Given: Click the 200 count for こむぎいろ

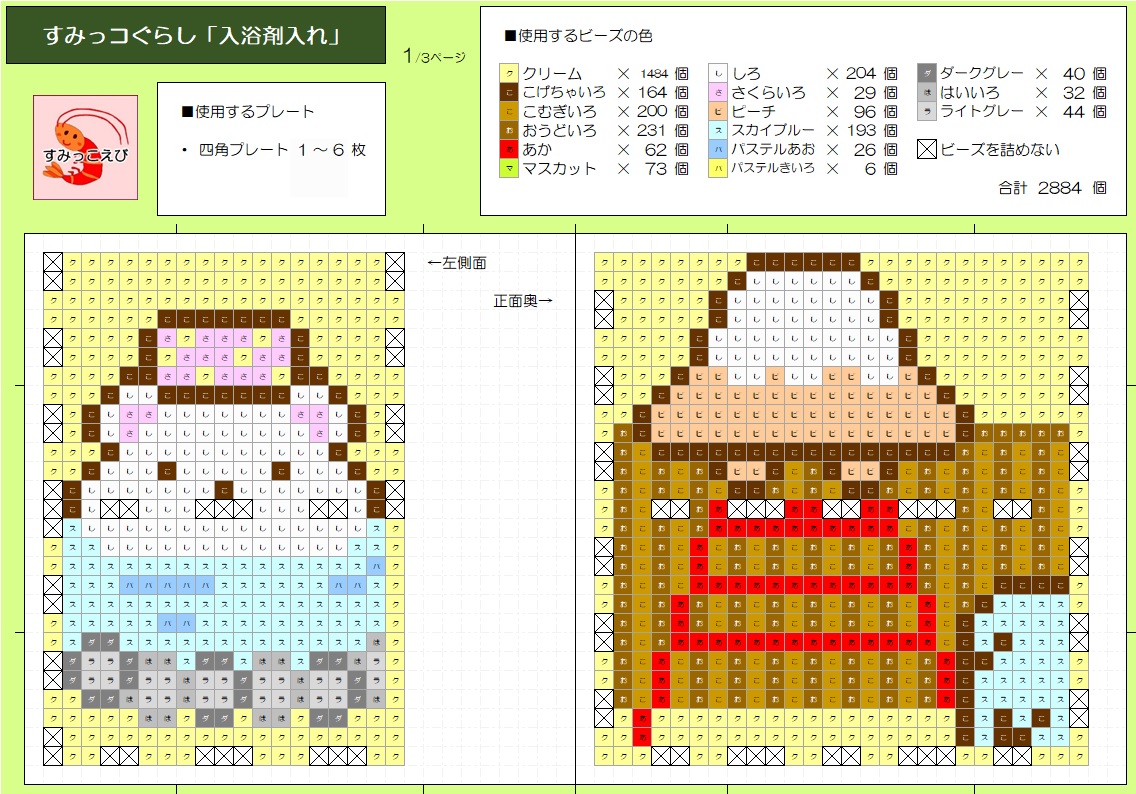Looking at the screenshot, I should pos(652,112).
